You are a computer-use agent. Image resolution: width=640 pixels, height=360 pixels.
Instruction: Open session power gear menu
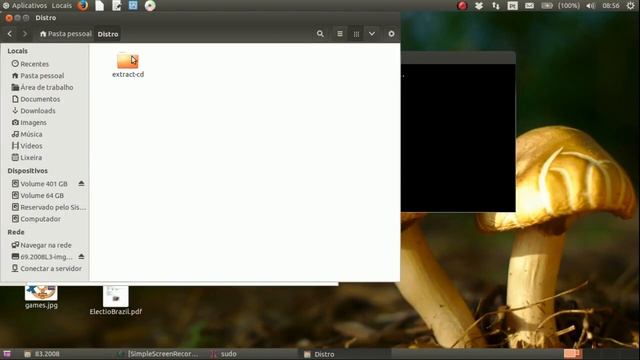pos(631,6)
